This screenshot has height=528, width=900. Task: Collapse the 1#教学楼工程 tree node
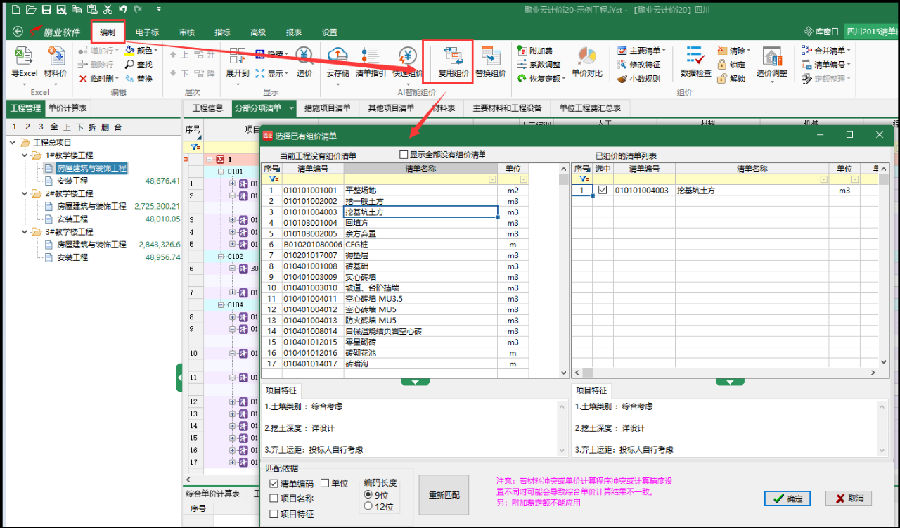click(25, 156)
